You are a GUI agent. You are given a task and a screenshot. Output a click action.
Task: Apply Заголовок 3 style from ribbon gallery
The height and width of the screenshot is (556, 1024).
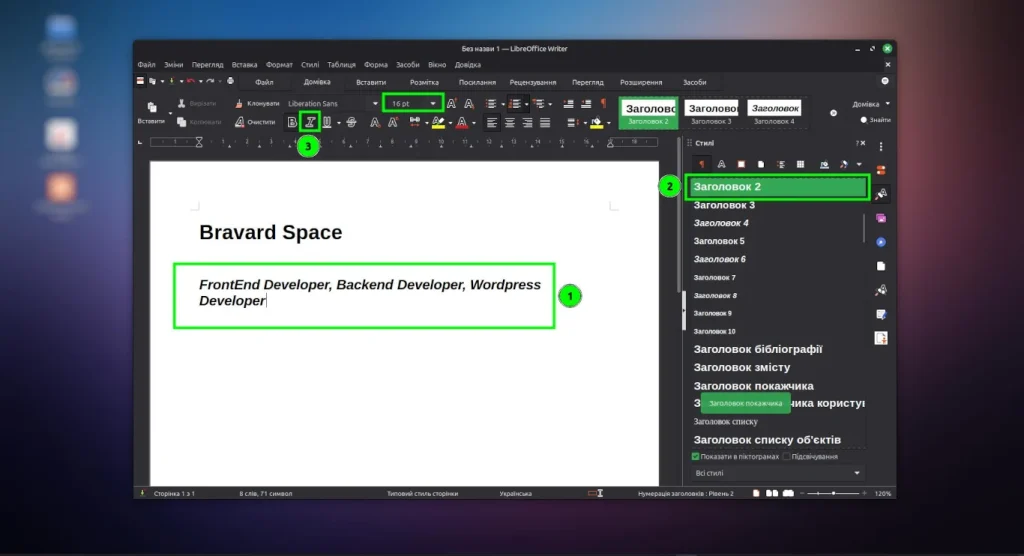click(711, 112)
